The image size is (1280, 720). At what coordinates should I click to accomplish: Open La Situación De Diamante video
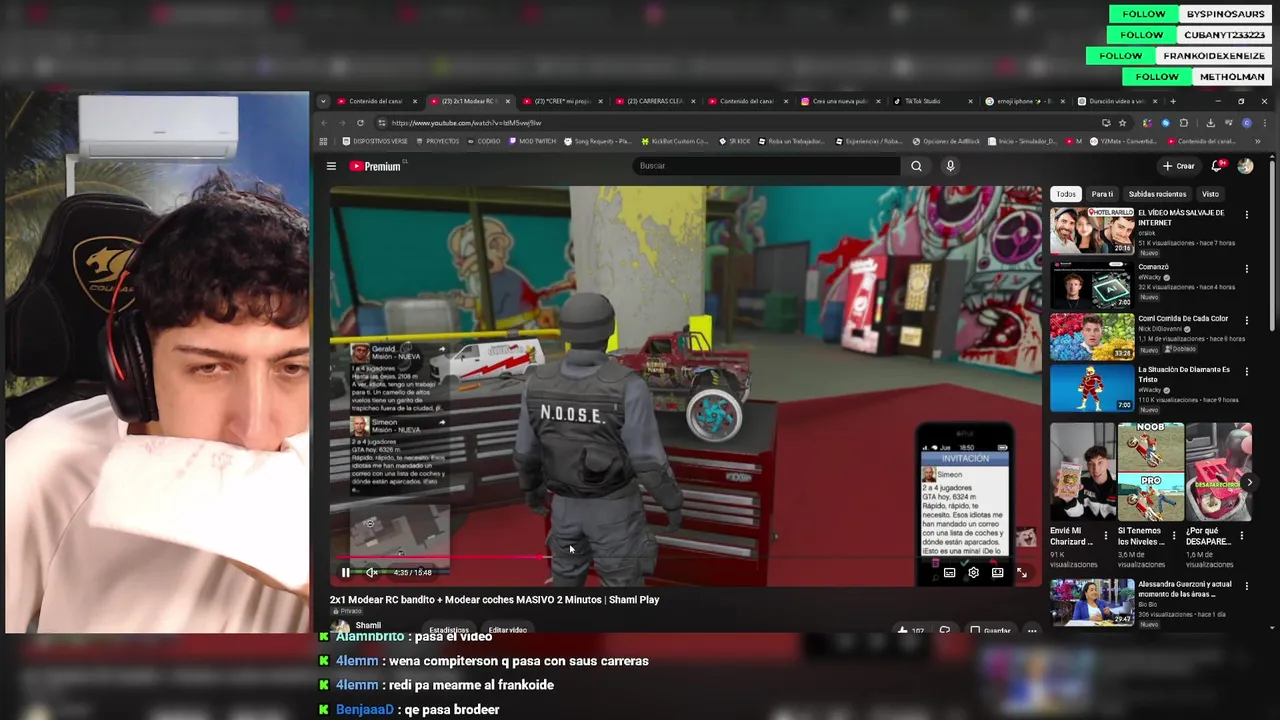[x=1092, y=388]
